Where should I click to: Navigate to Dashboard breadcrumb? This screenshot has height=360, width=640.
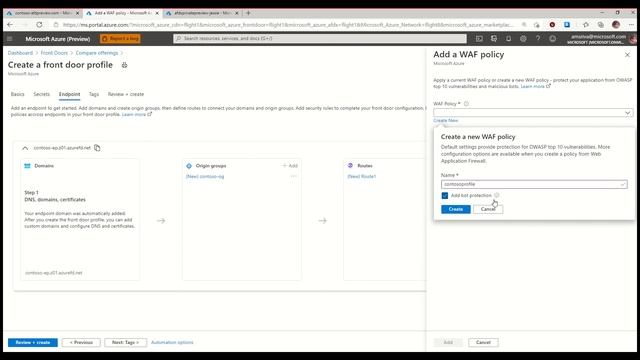point(20,53)
